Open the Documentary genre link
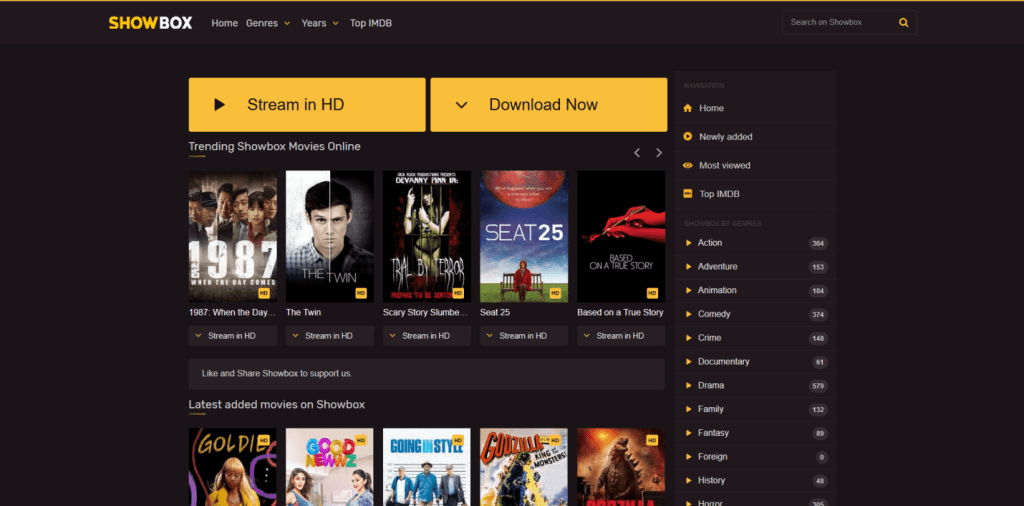The width and height of the screenshot is (1024, 506). coord(724,361)
